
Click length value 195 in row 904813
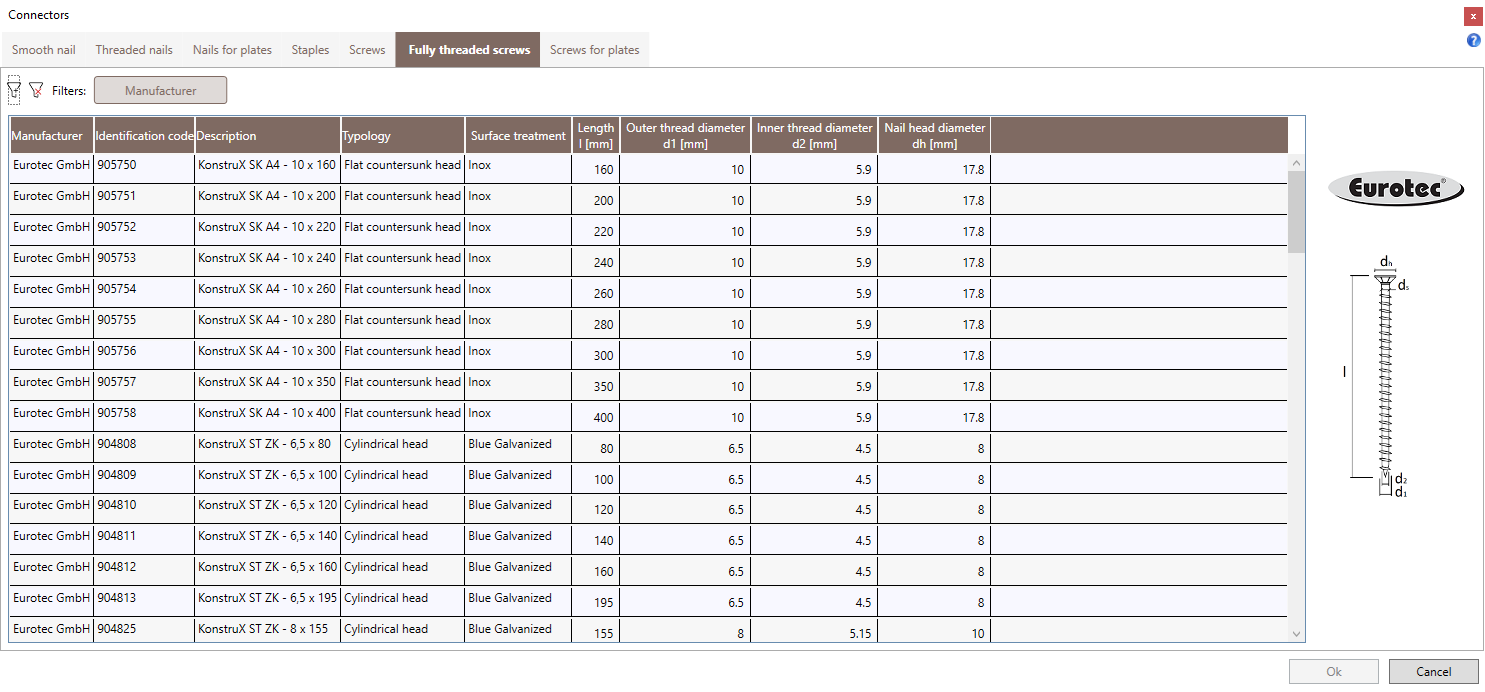pyautogui.click(x=604, y=604)
